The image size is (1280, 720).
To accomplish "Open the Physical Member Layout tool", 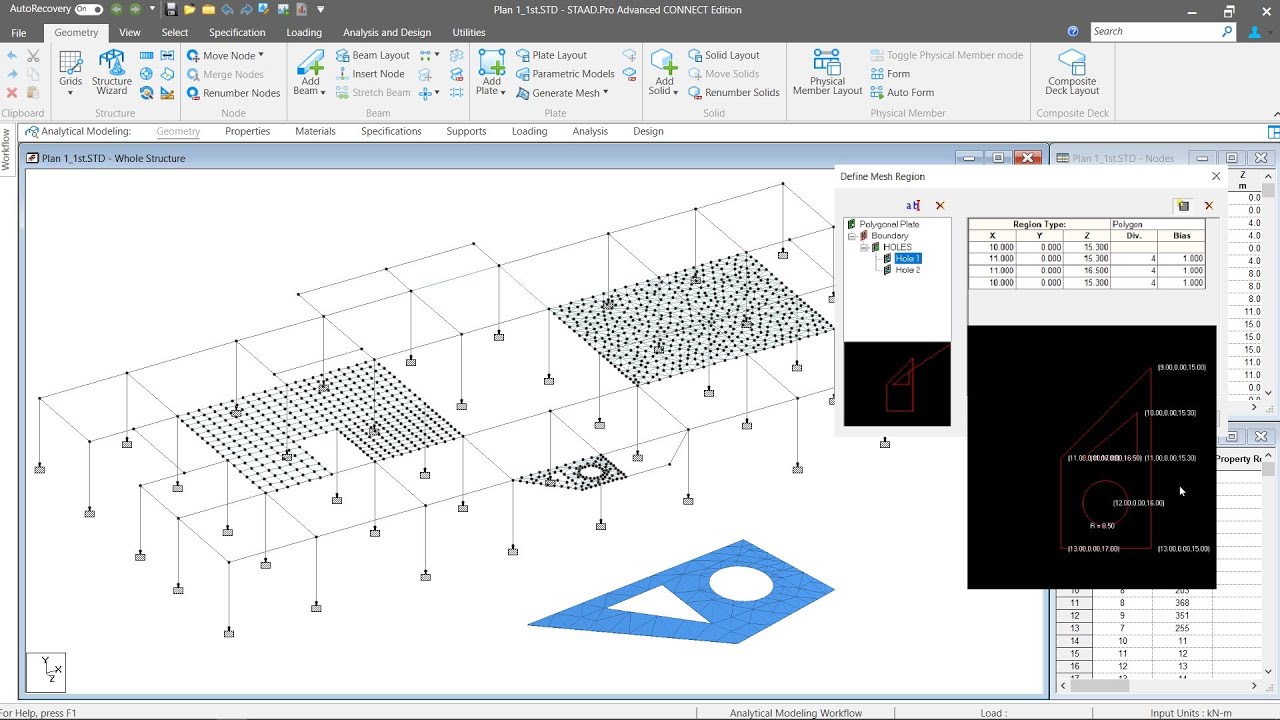I will tap(827, 72).
